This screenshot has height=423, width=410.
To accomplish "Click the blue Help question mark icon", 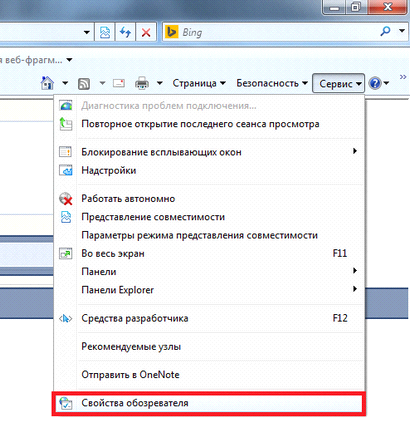I will coord(375,83).
